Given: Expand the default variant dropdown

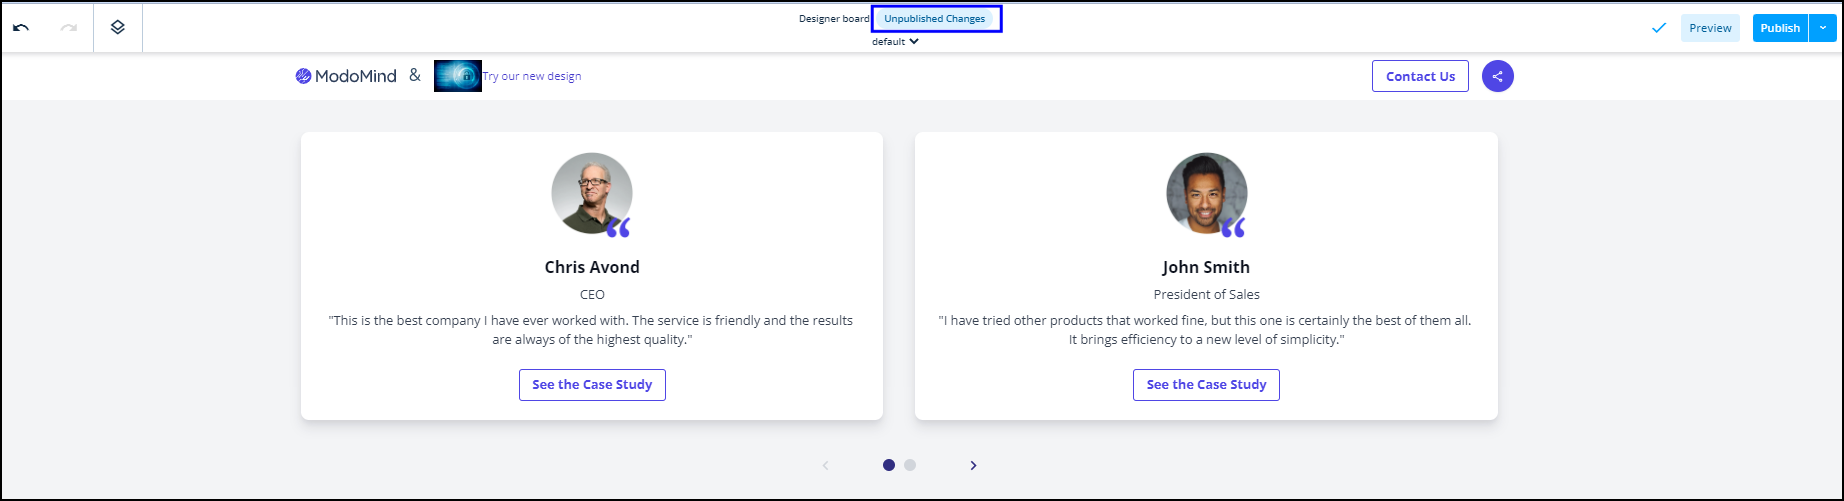Looking at the screenshot, I should 895,42.
